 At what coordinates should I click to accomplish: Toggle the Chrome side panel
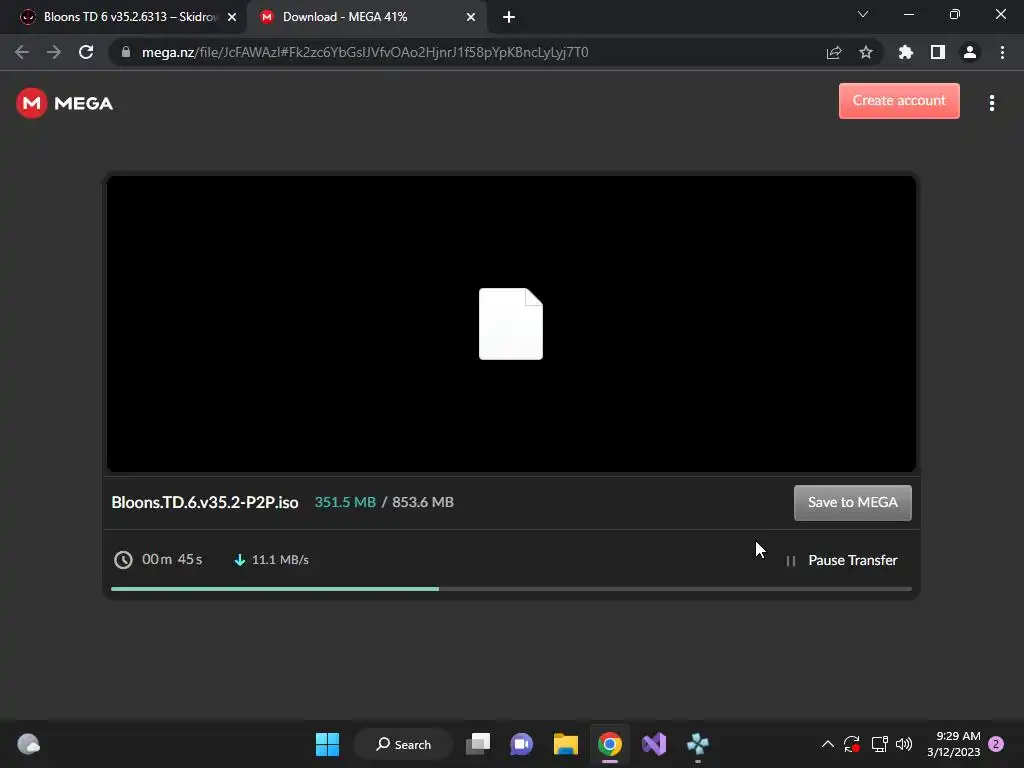[938, 52]
